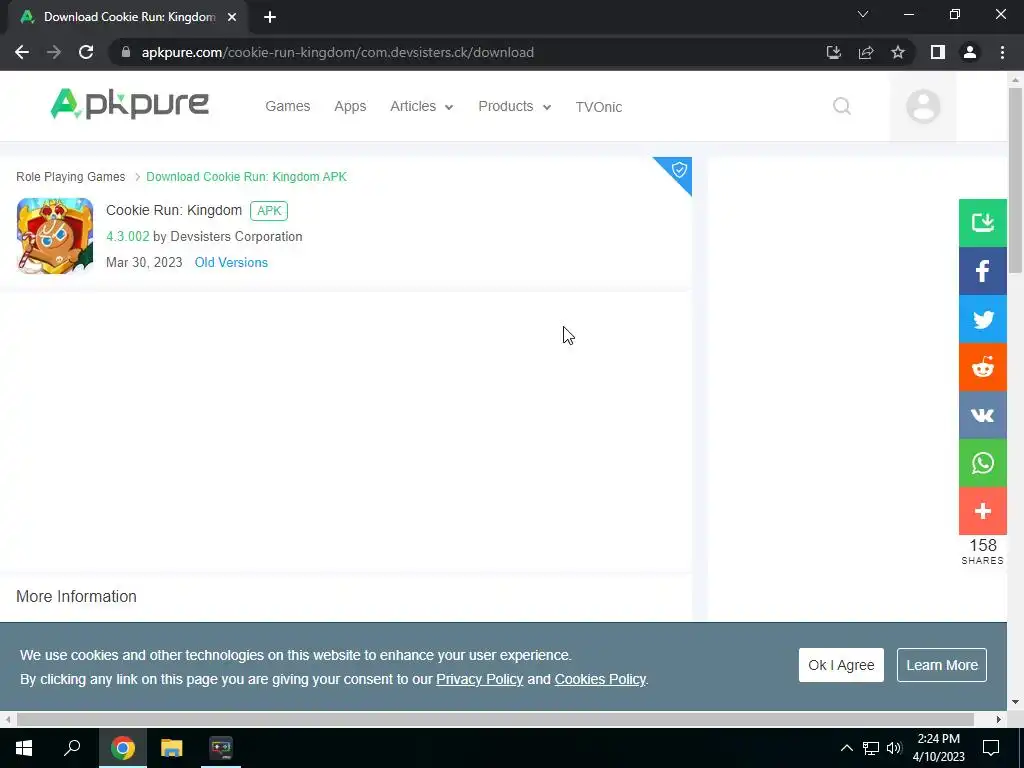Open Windows taskbar search
The width and height of the screenshot is (1024, 768).
coord(72,748)
